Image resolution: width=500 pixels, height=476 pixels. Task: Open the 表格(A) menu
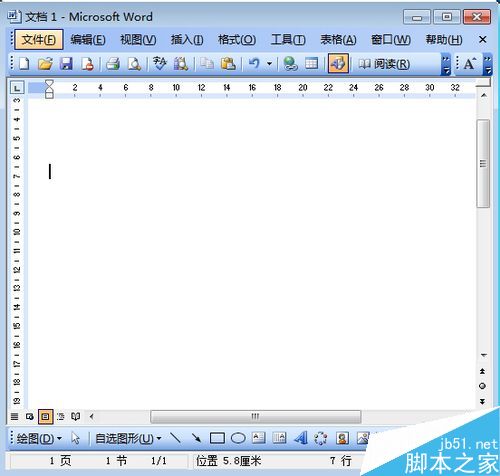click(338, 40)
